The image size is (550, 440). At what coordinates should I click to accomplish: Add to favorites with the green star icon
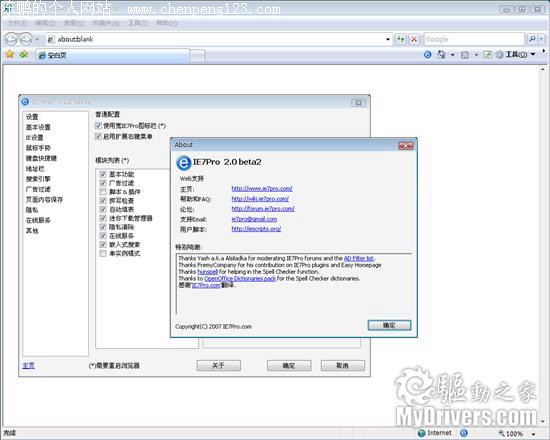[x=24, y=54]
